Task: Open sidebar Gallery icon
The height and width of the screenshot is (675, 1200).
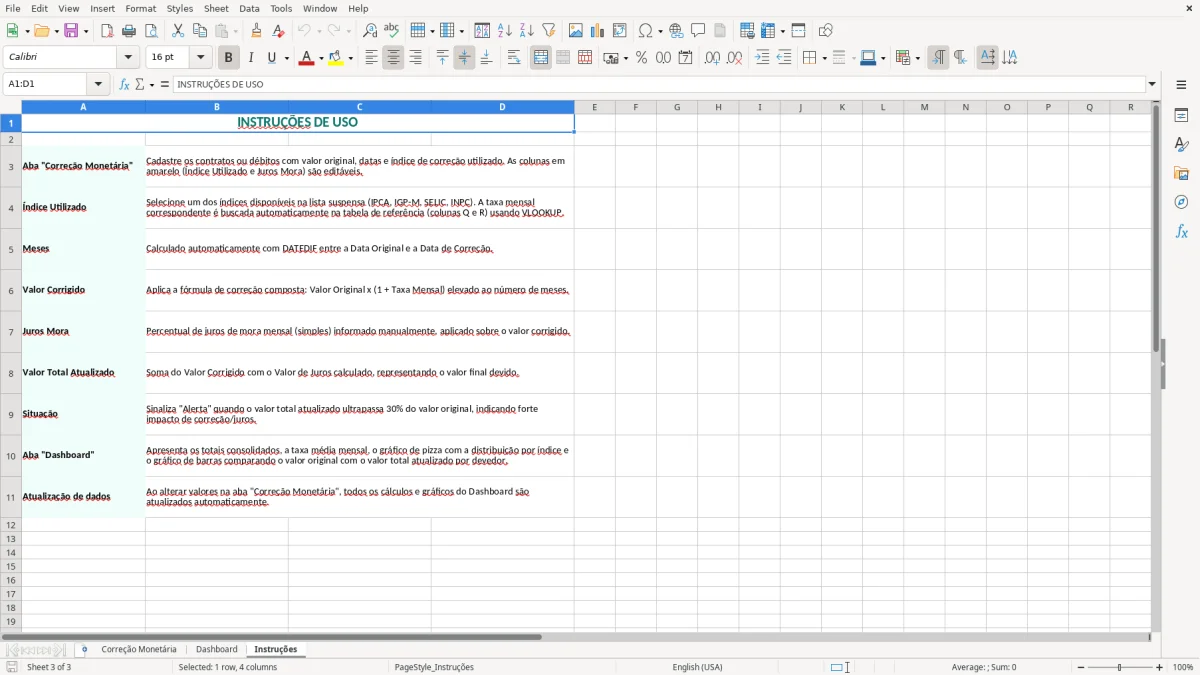Action: (x=1181, y=174)
